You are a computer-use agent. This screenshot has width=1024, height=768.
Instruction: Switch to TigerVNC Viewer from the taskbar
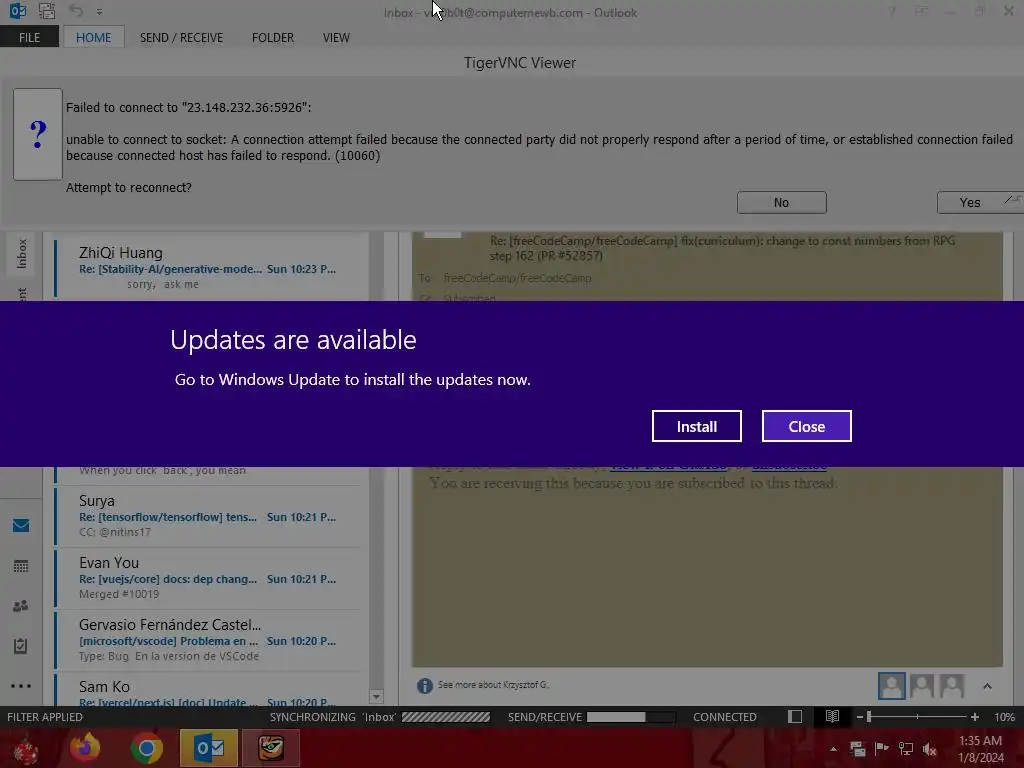point(271,748)
